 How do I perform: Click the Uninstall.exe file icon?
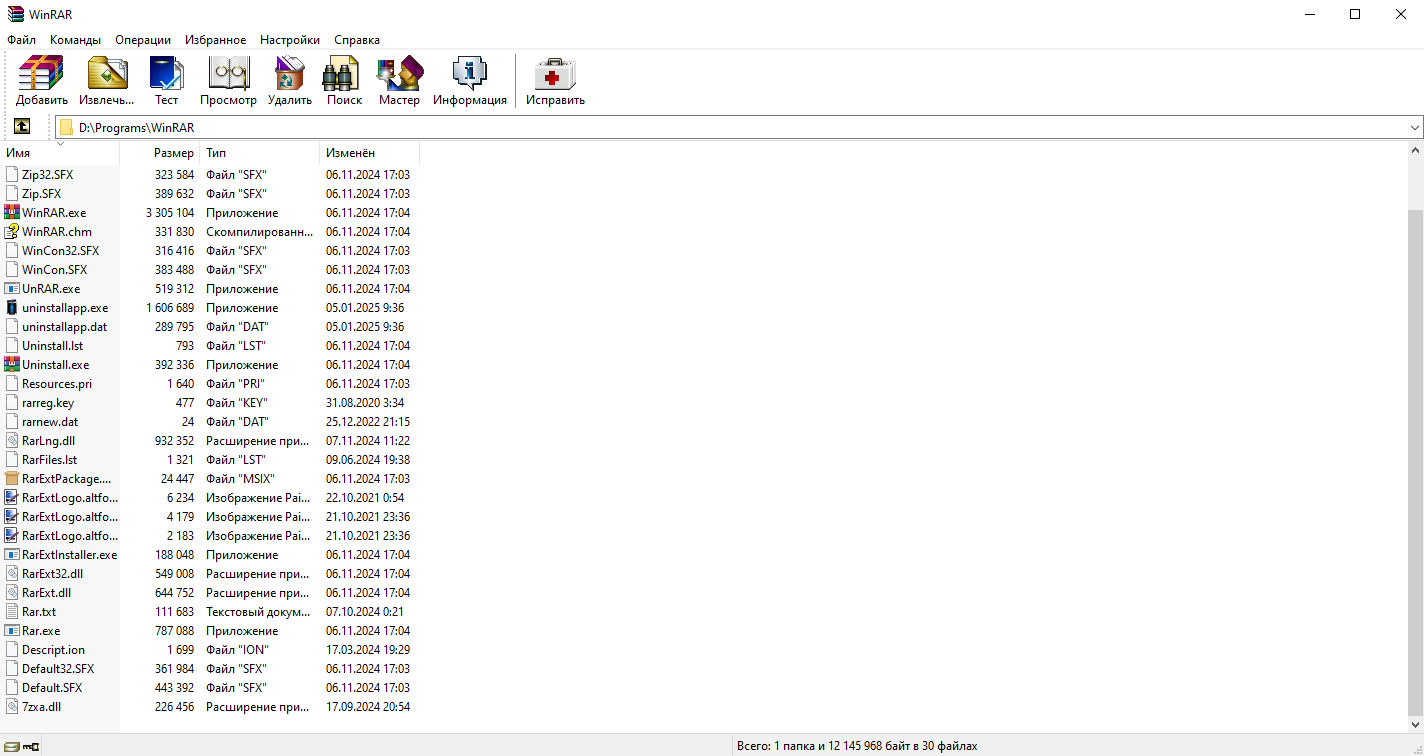[x=12, y=365]
